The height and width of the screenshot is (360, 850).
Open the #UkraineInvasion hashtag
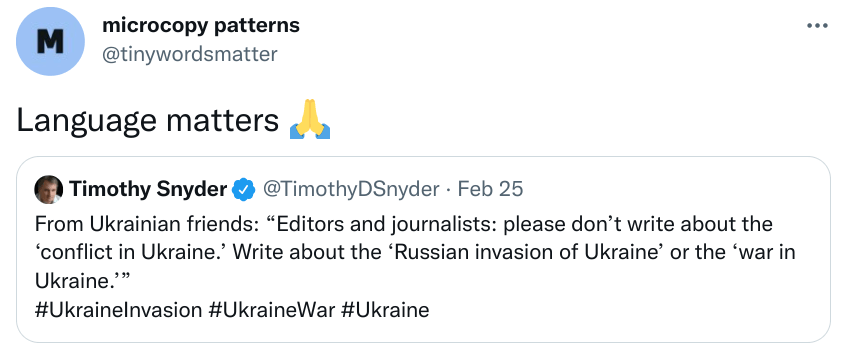coord(118,310)
